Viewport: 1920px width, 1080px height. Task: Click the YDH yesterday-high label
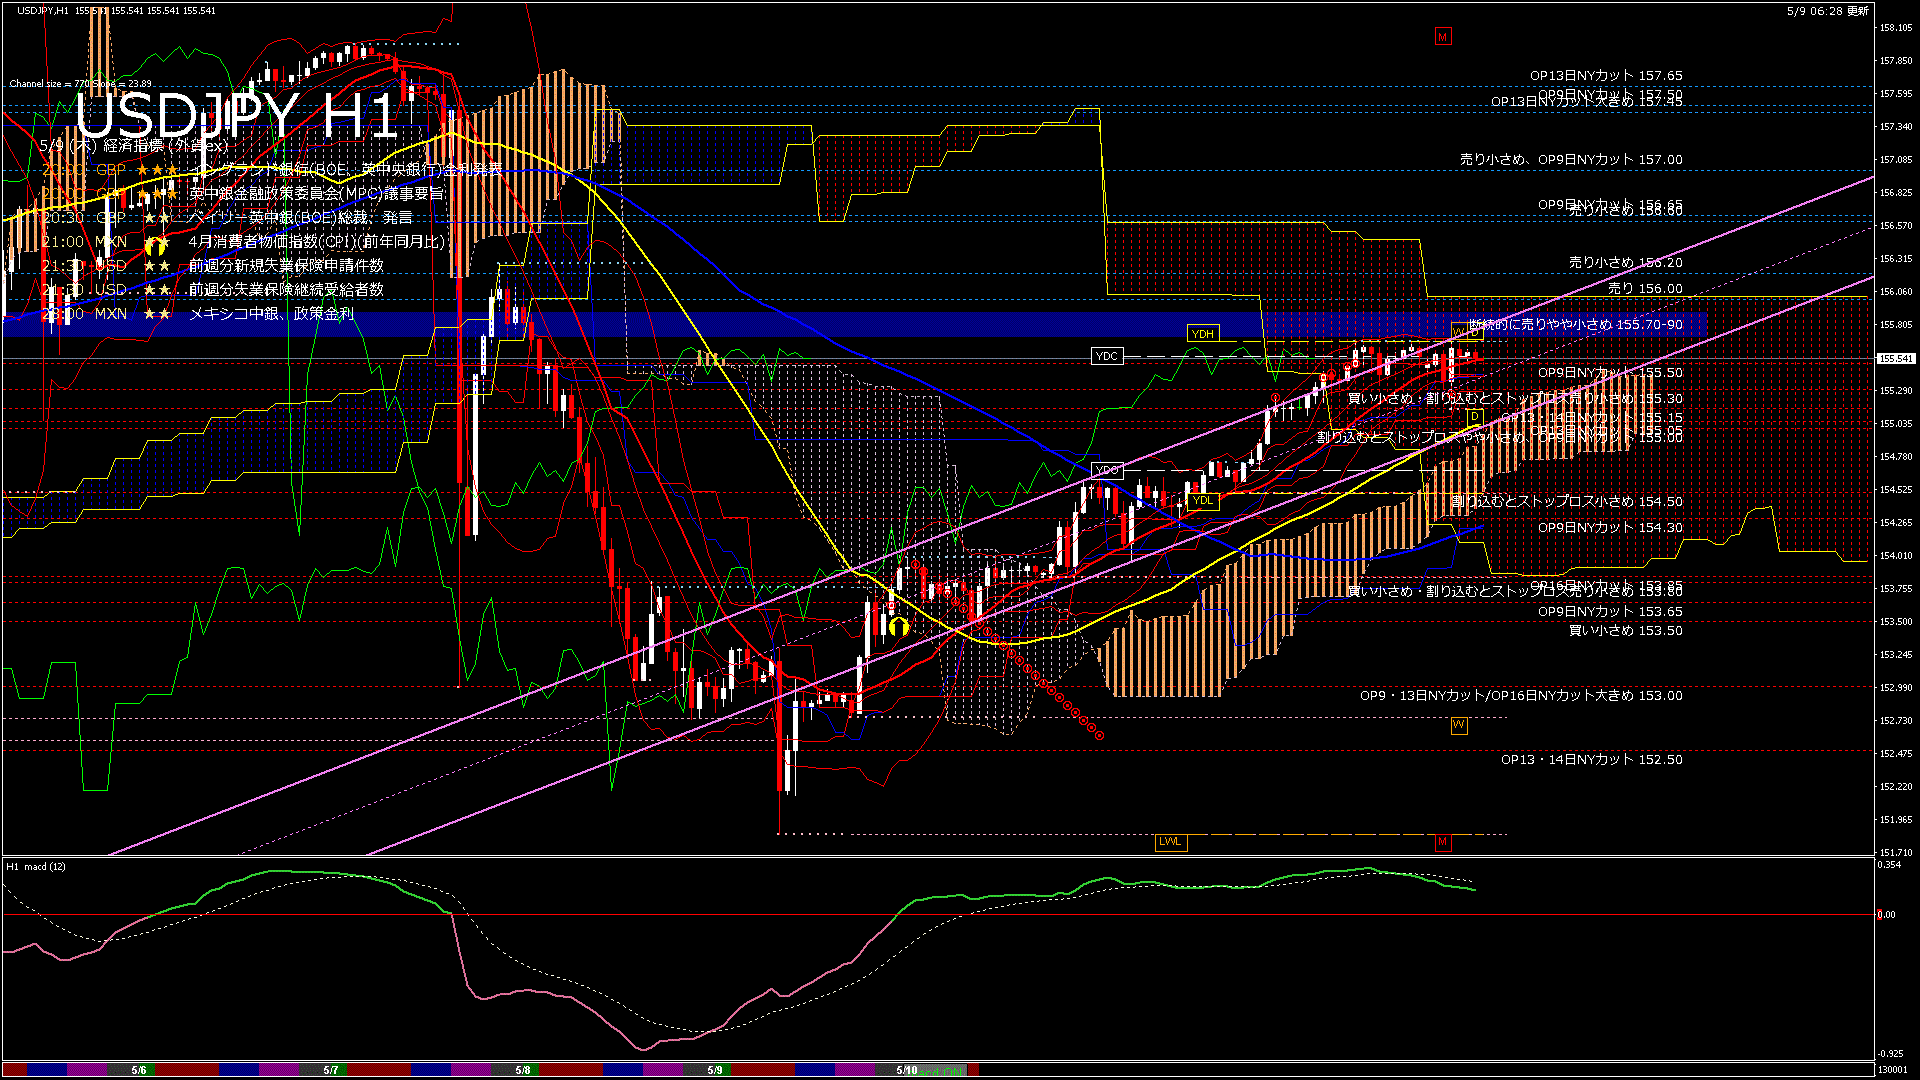[1202, 334]
